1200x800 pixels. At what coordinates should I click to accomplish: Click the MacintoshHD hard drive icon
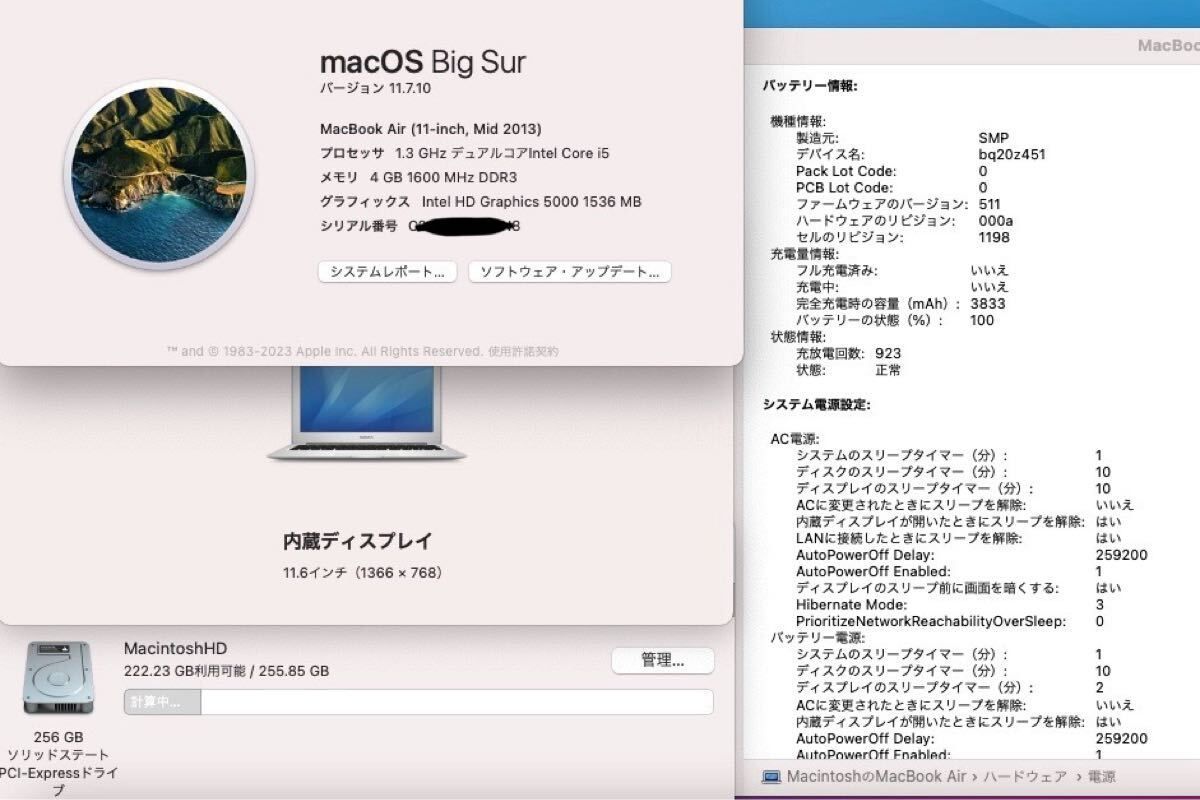pos(58,678)
